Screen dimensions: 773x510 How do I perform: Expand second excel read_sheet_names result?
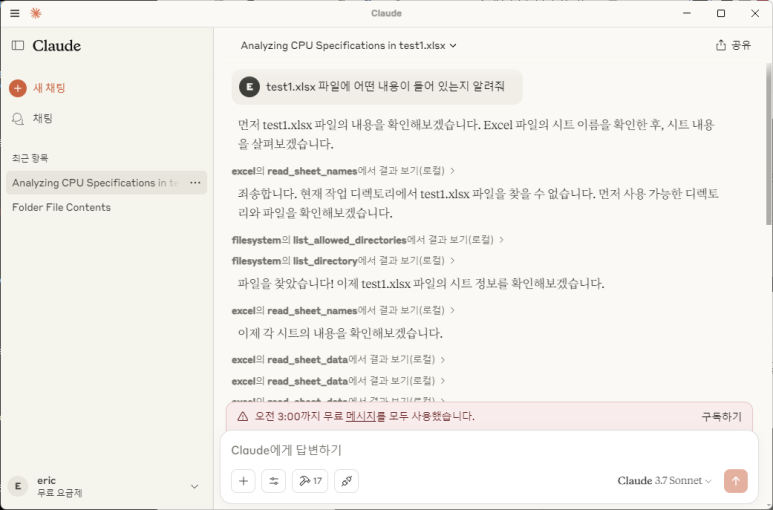[343, 310]
